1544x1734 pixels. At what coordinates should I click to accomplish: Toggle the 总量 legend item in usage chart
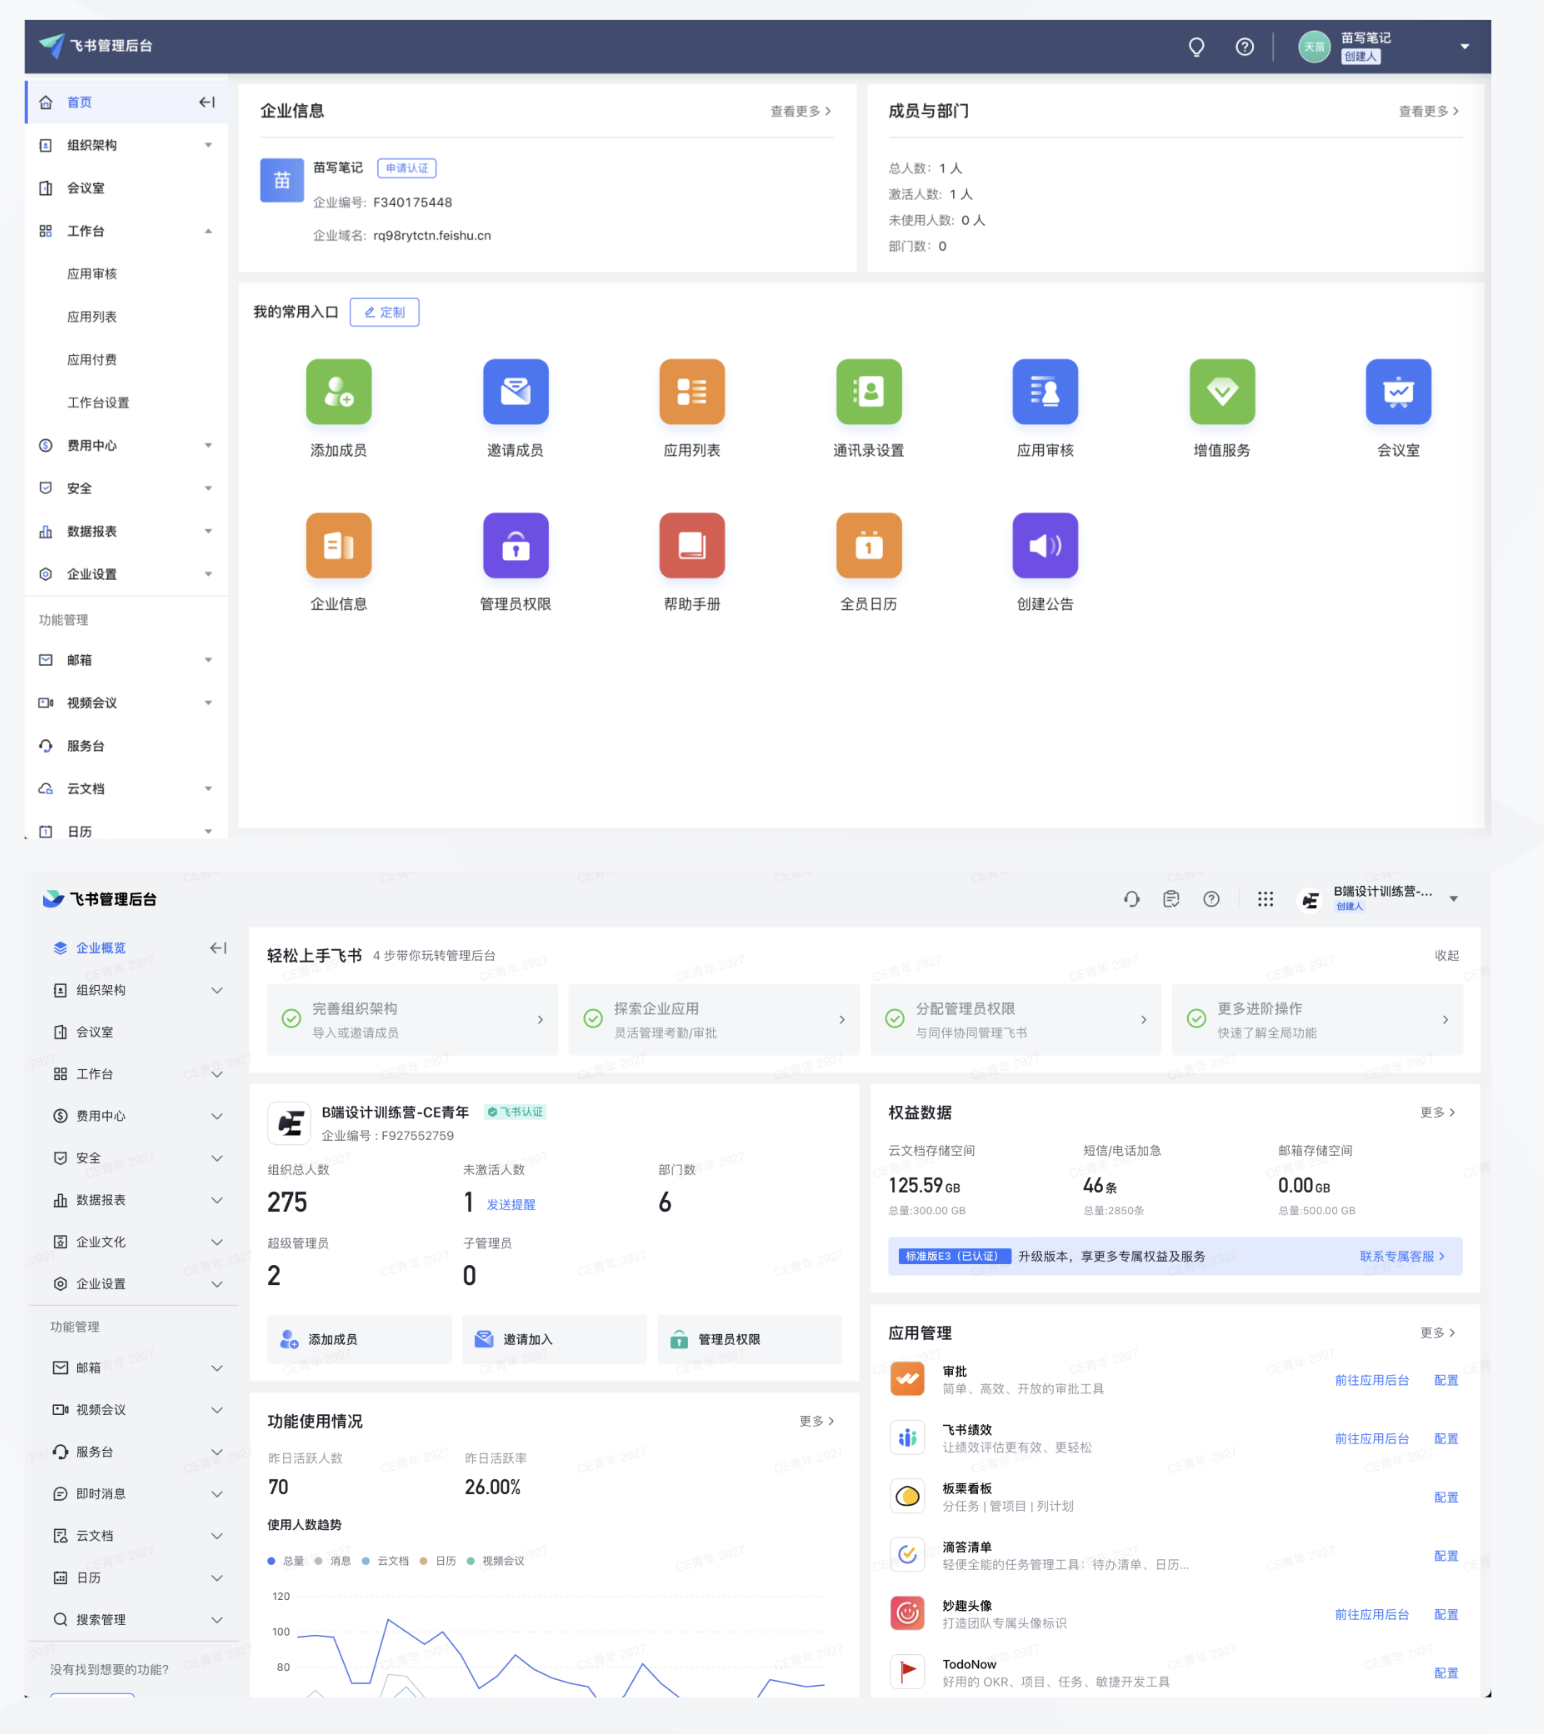(x=286, y=1561)
